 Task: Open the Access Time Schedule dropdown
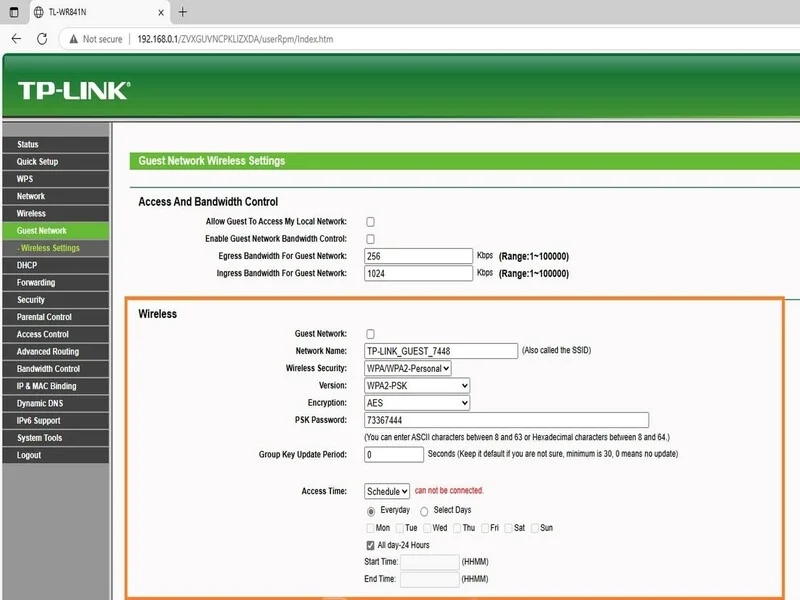387,491
